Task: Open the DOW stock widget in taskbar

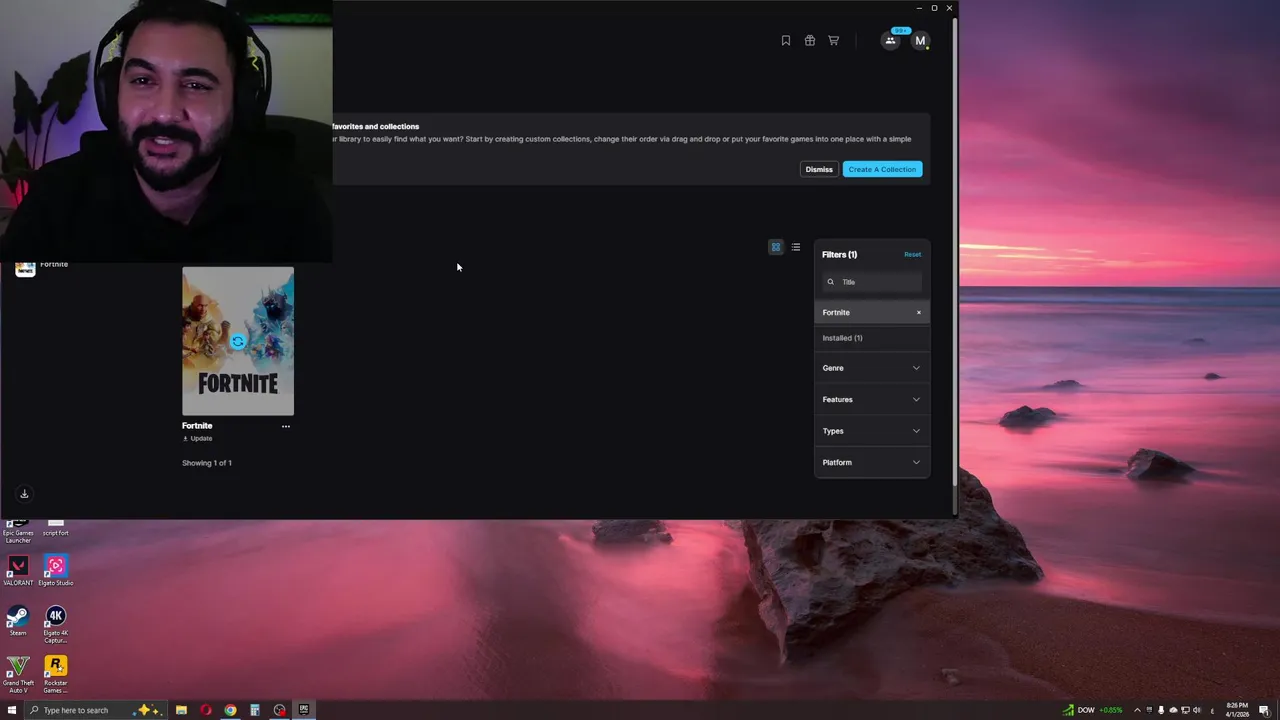Action: [1092, 710]
